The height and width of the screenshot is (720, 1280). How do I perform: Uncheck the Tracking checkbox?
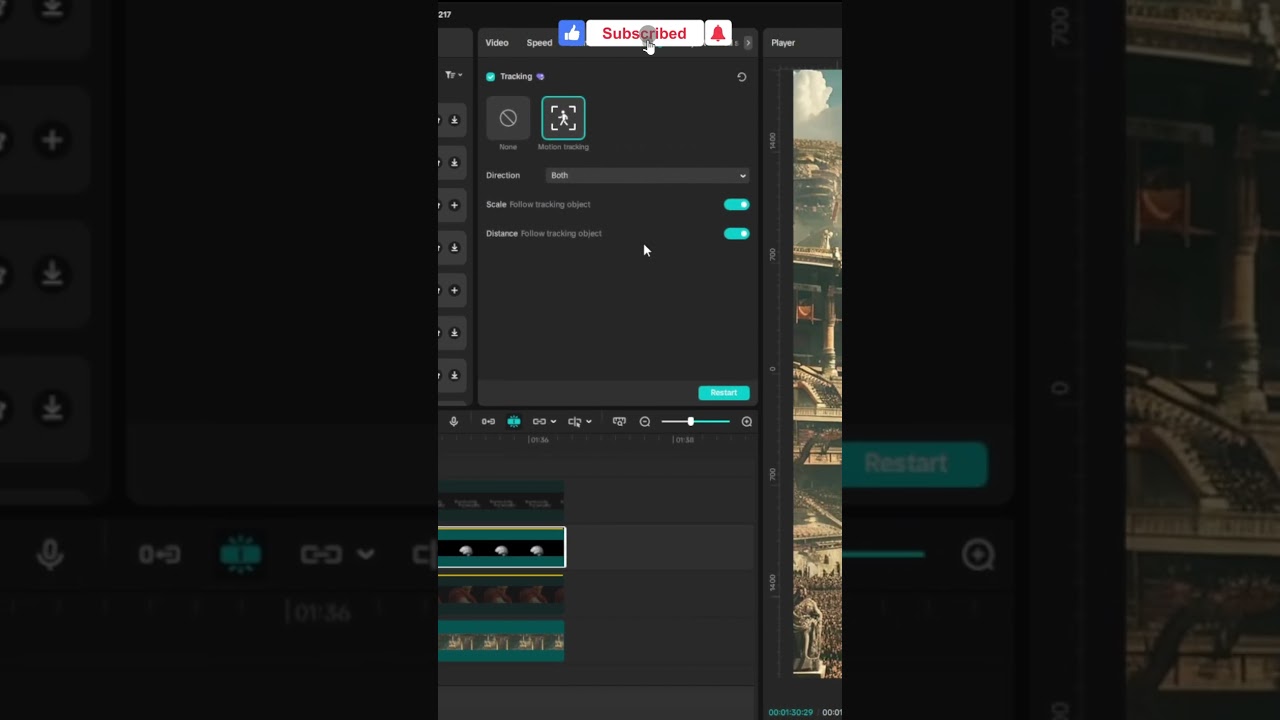[x=490, y=76]
